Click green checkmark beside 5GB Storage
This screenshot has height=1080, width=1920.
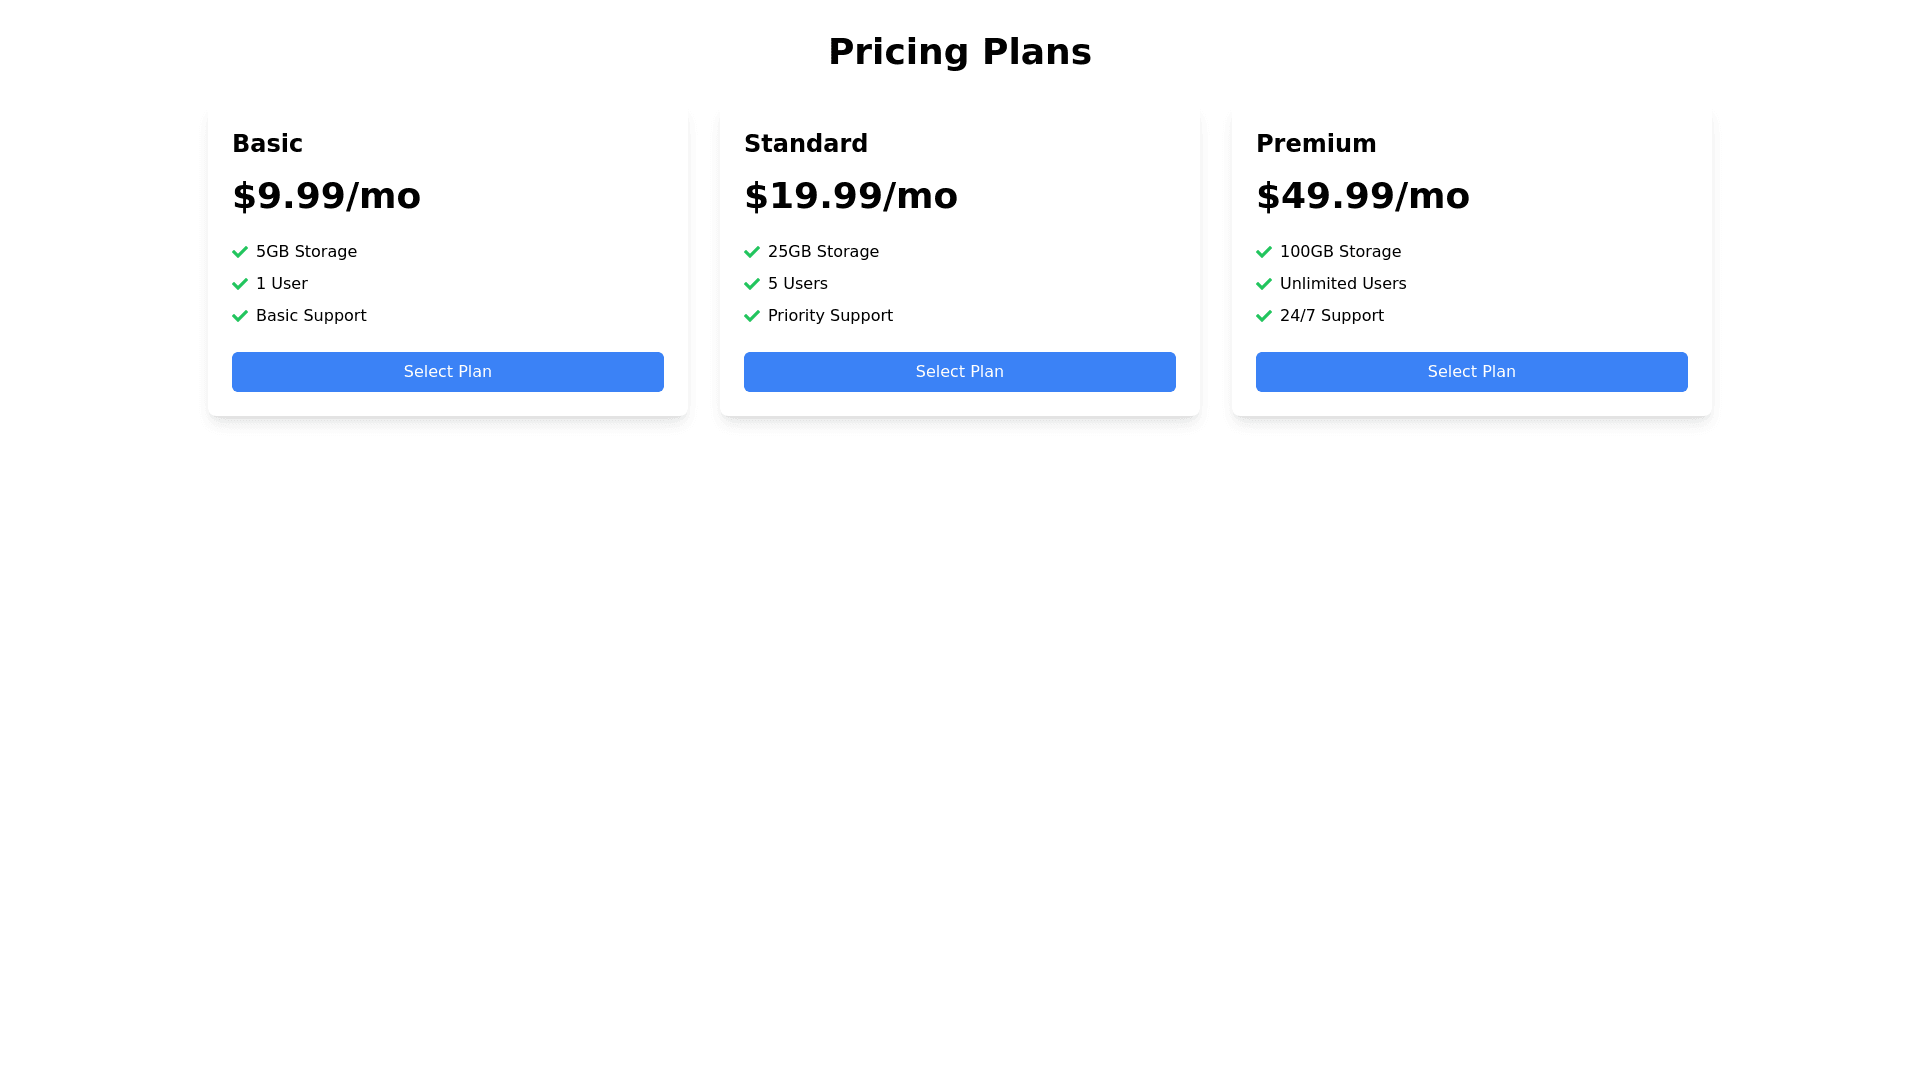click(x=240, y=252)
